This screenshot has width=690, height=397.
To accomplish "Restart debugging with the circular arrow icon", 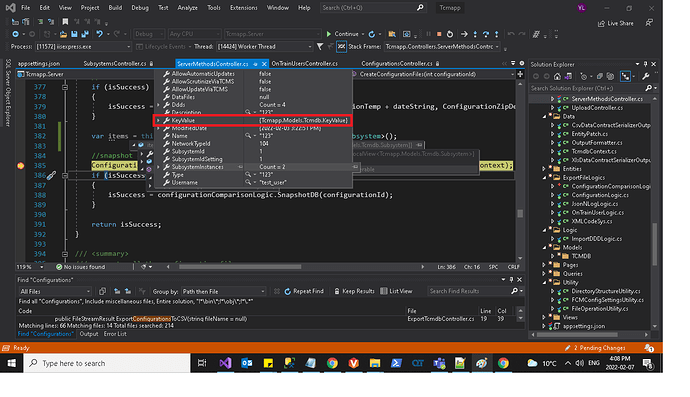I will (450, 34).
